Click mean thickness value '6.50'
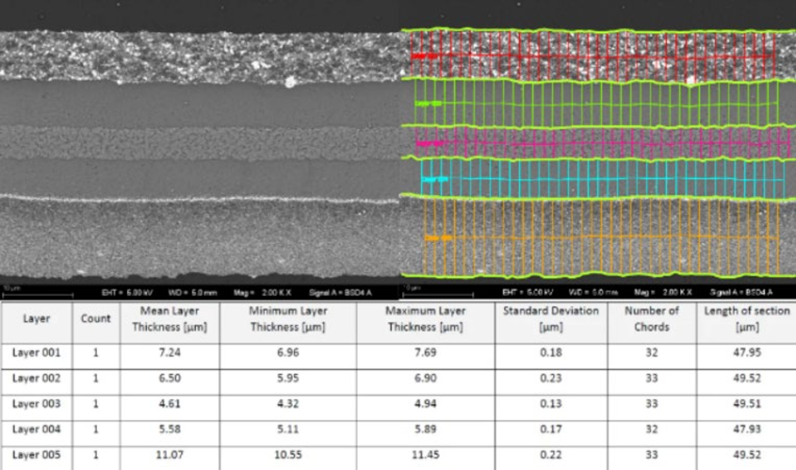 170,378
